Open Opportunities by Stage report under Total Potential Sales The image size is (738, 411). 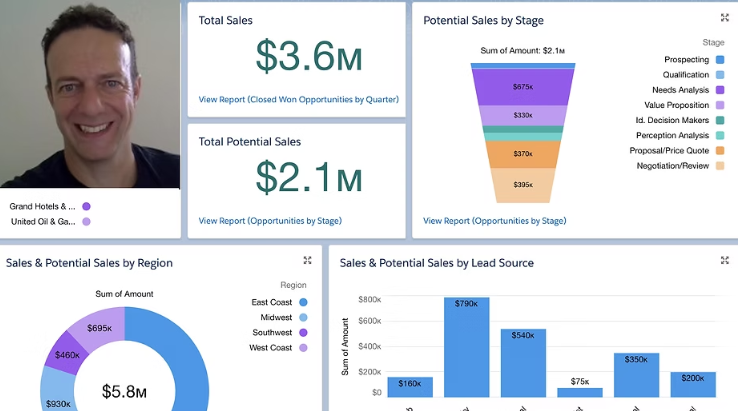coord(270,221)
